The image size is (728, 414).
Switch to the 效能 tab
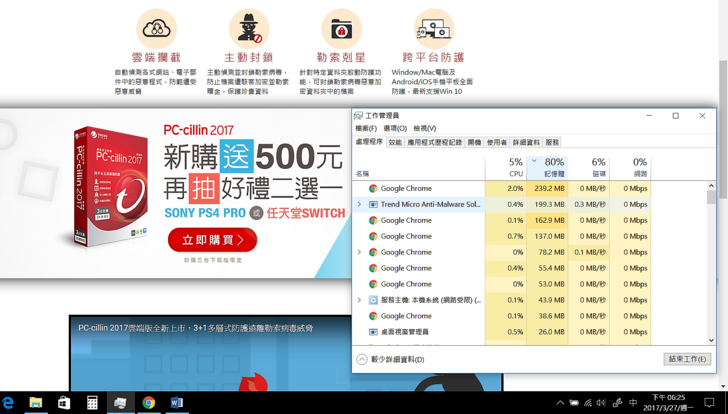pyautogui.click(x=395, y=143)
